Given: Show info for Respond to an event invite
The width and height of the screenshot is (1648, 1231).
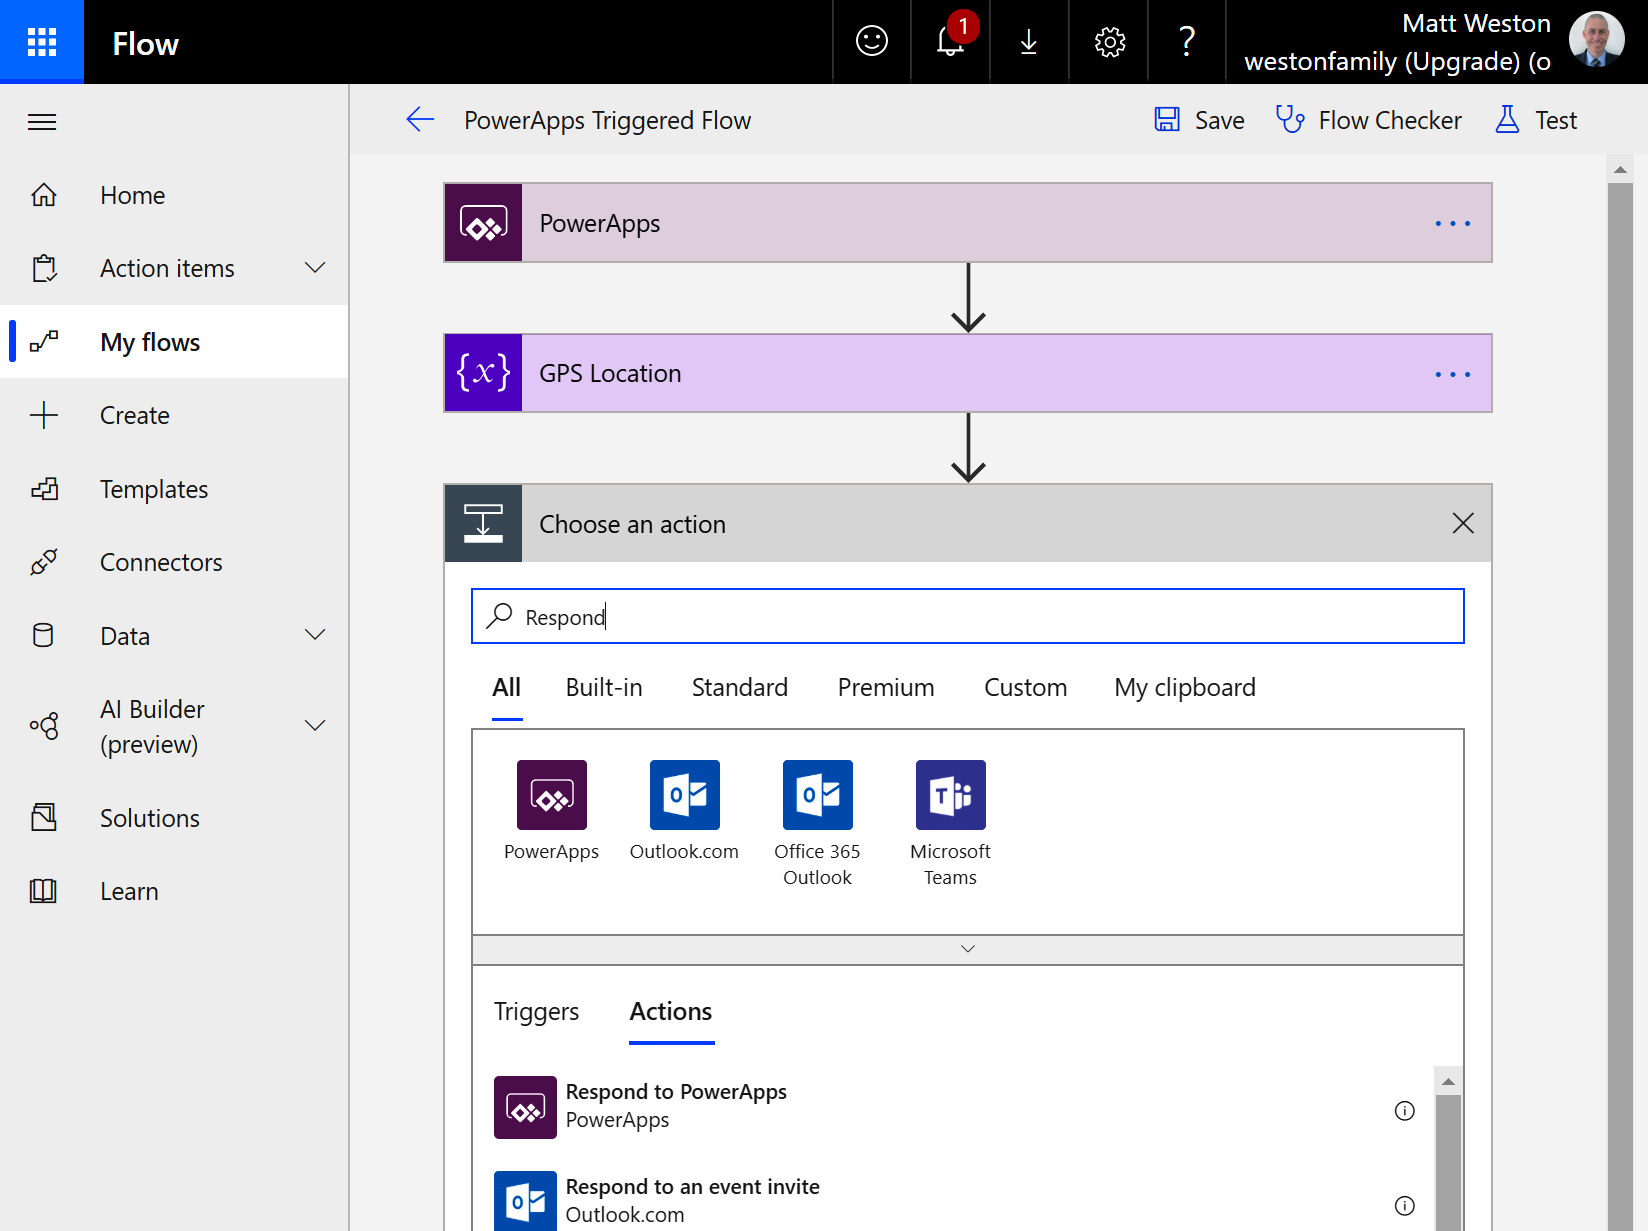Looking at the screenshot, I should tap(1405, 1206).
